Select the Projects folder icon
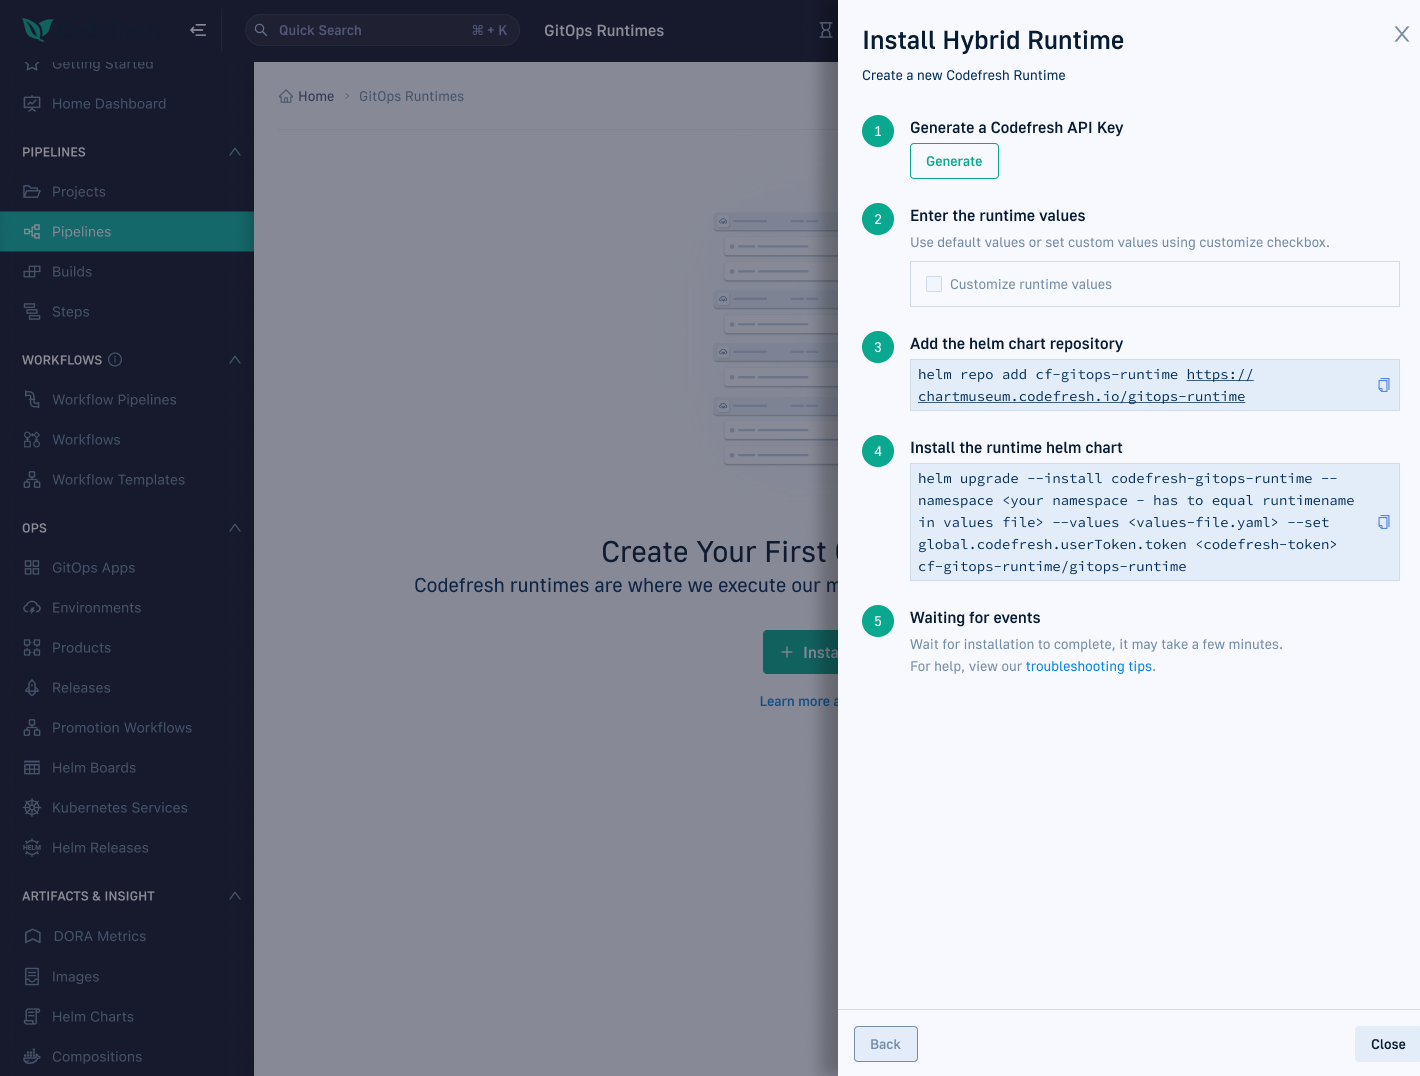Viewport: 1420px width, 1076px height. point(32,192)
